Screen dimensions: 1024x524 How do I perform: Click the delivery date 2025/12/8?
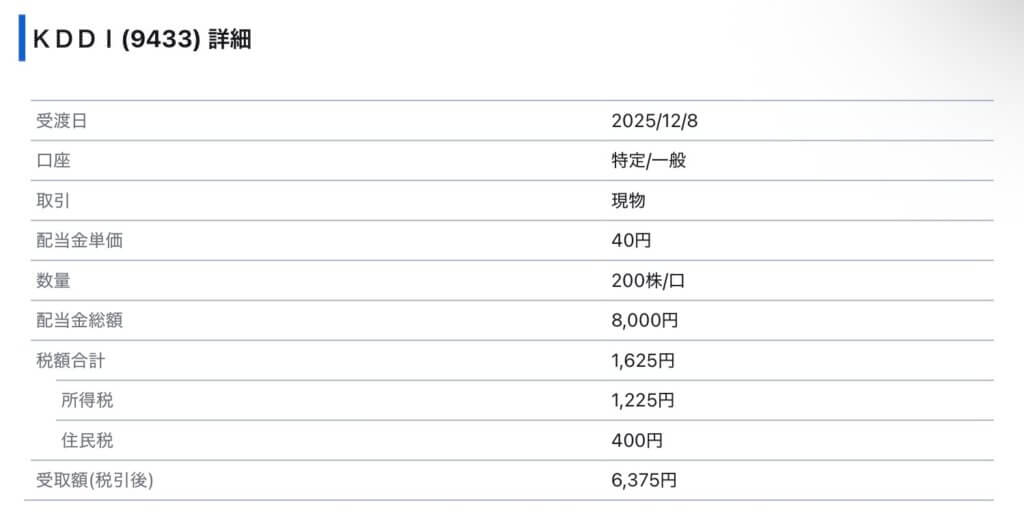point(654,121)
